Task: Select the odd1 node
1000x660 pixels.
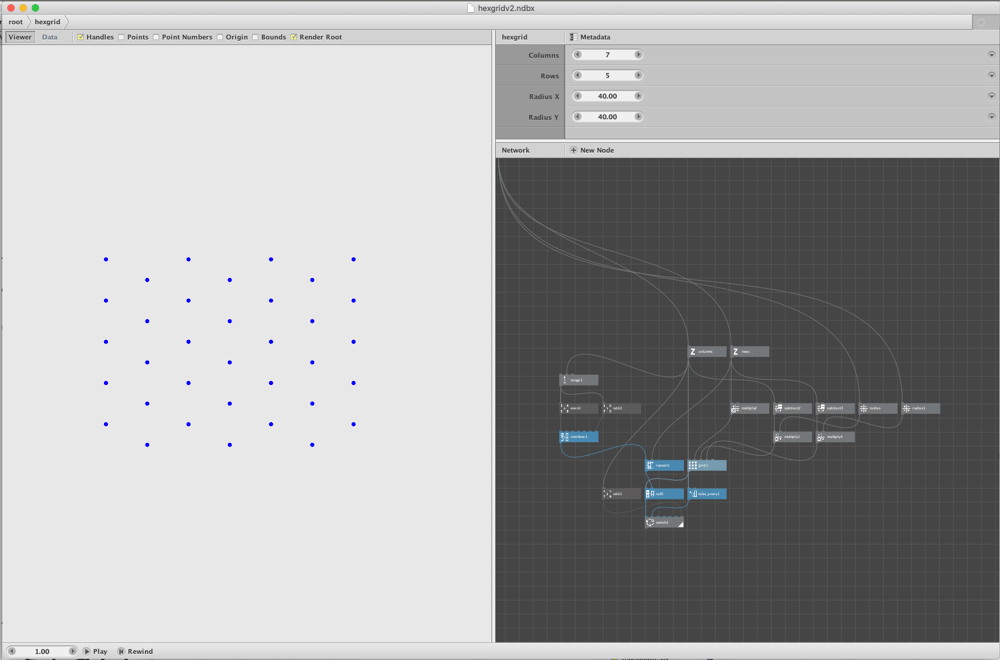Action: 622,494
